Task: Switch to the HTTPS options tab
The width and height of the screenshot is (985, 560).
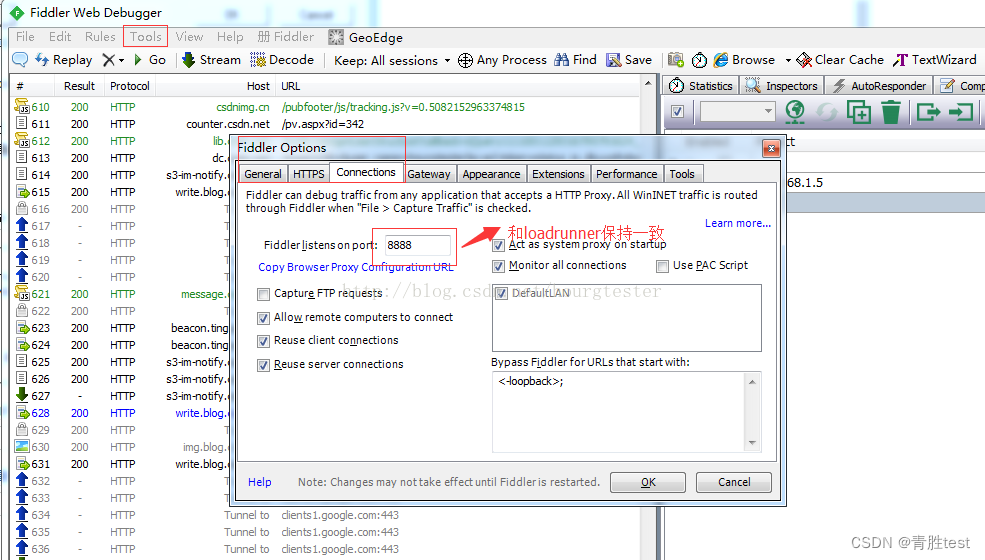Action: click(x=308, y=173)
